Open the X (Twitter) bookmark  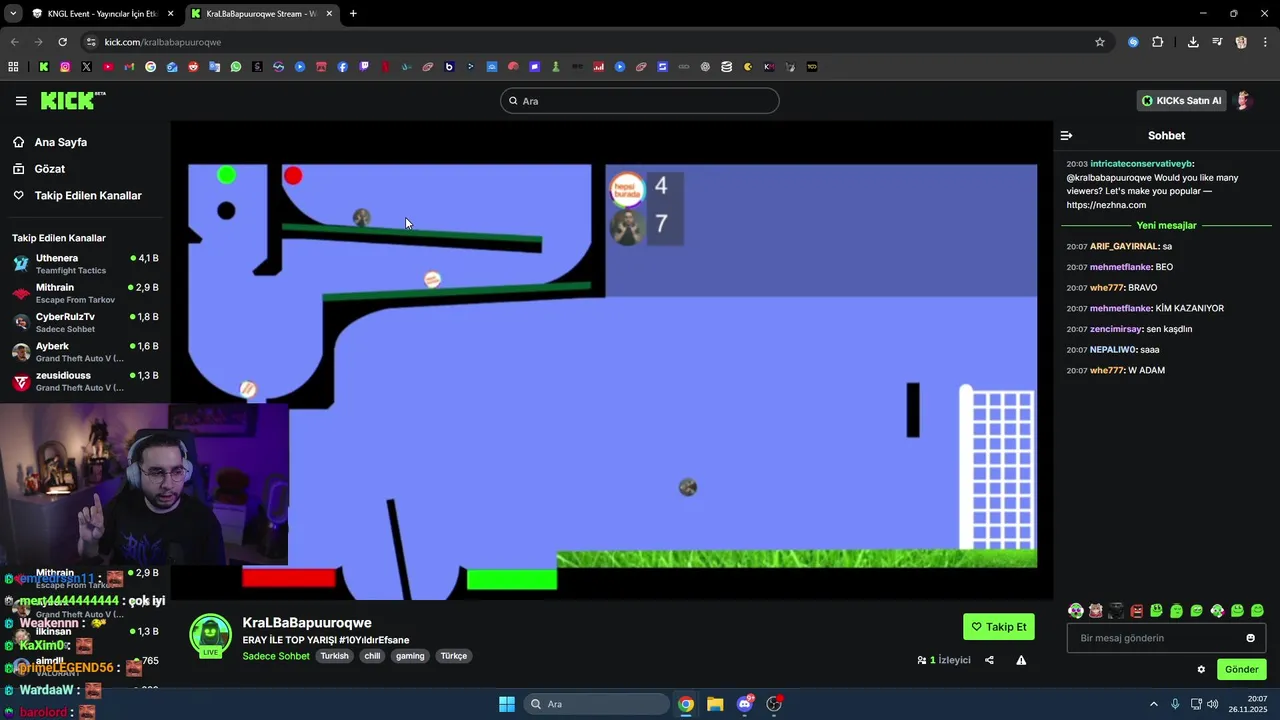click(x=86, y=67)
